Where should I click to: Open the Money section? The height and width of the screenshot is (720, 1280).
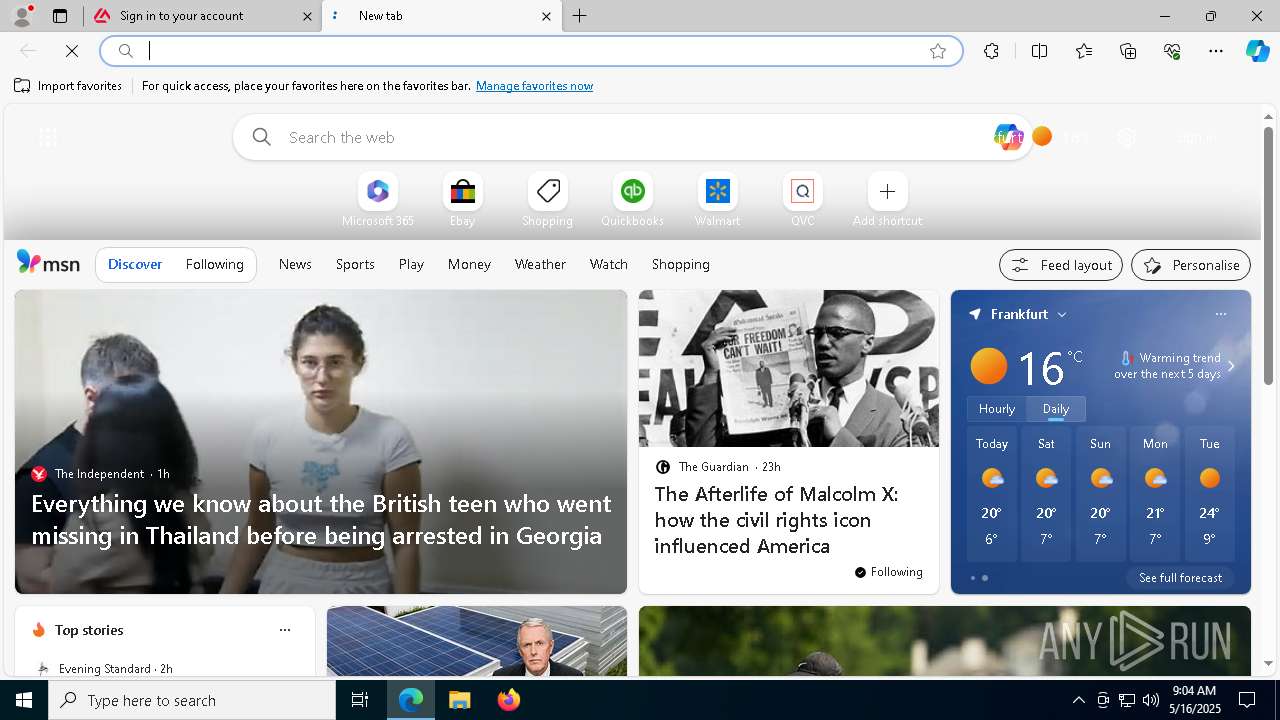click(469, 264)
